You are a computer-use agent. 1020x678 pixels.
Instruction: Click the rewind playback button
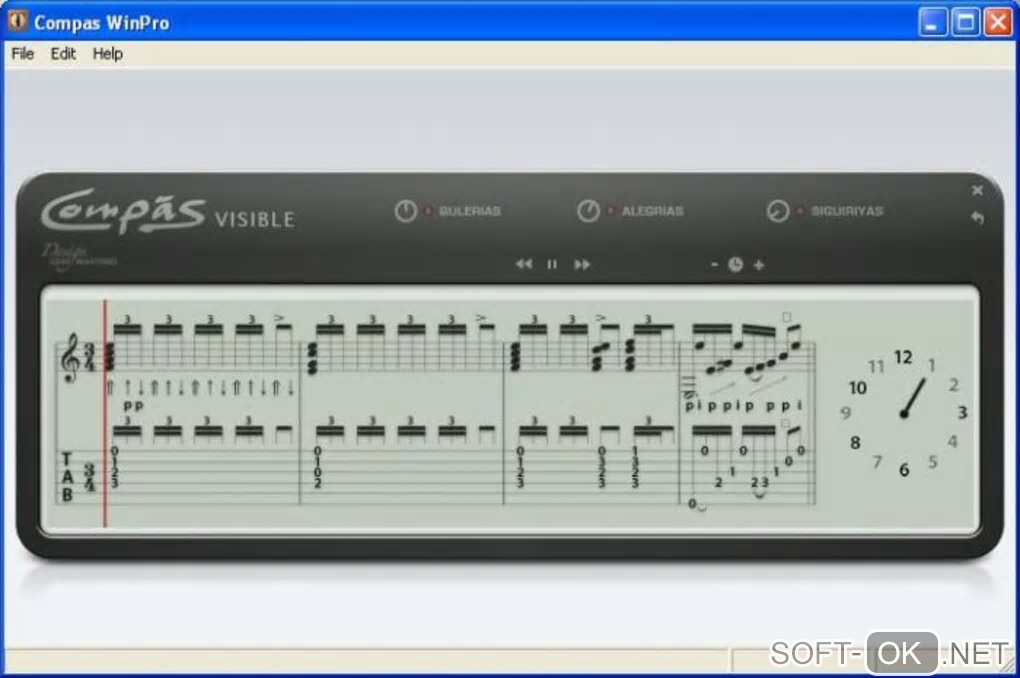(x=524, y=264)
